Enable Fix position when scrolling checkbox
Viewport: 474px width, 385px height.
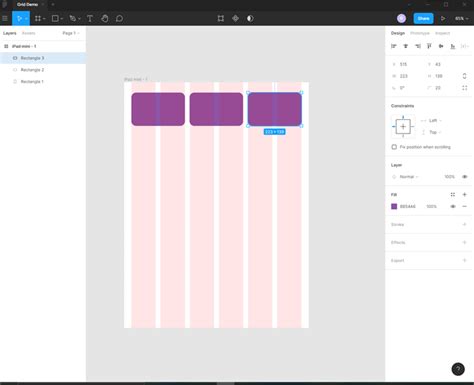pos(394,147)
